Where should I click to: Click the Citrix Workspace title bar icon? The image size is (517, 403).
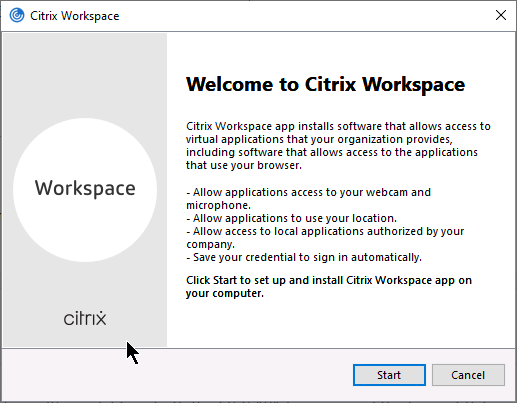[x=17, y=15]
